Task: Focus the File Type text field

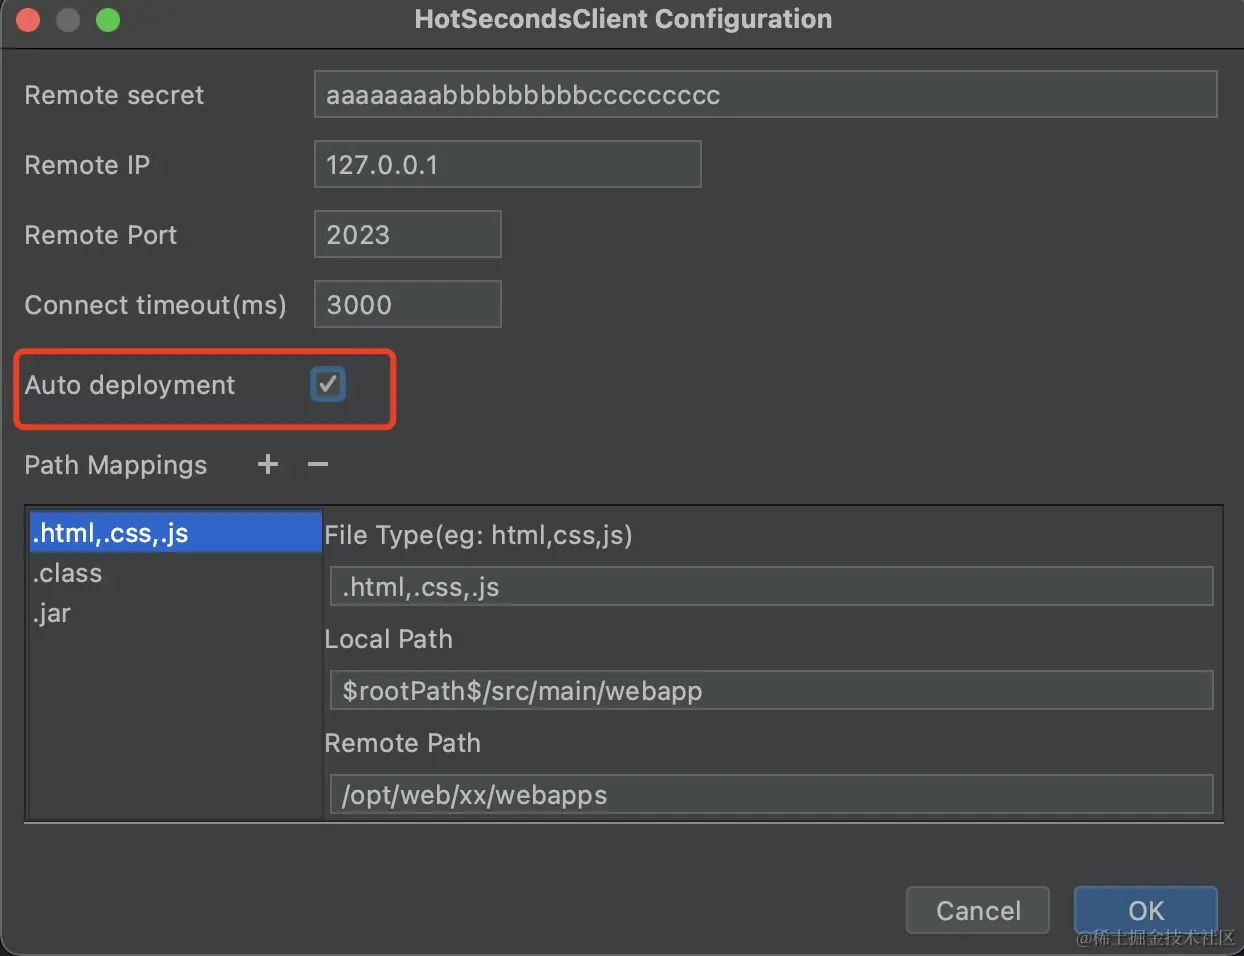Action: click(771, 587)
